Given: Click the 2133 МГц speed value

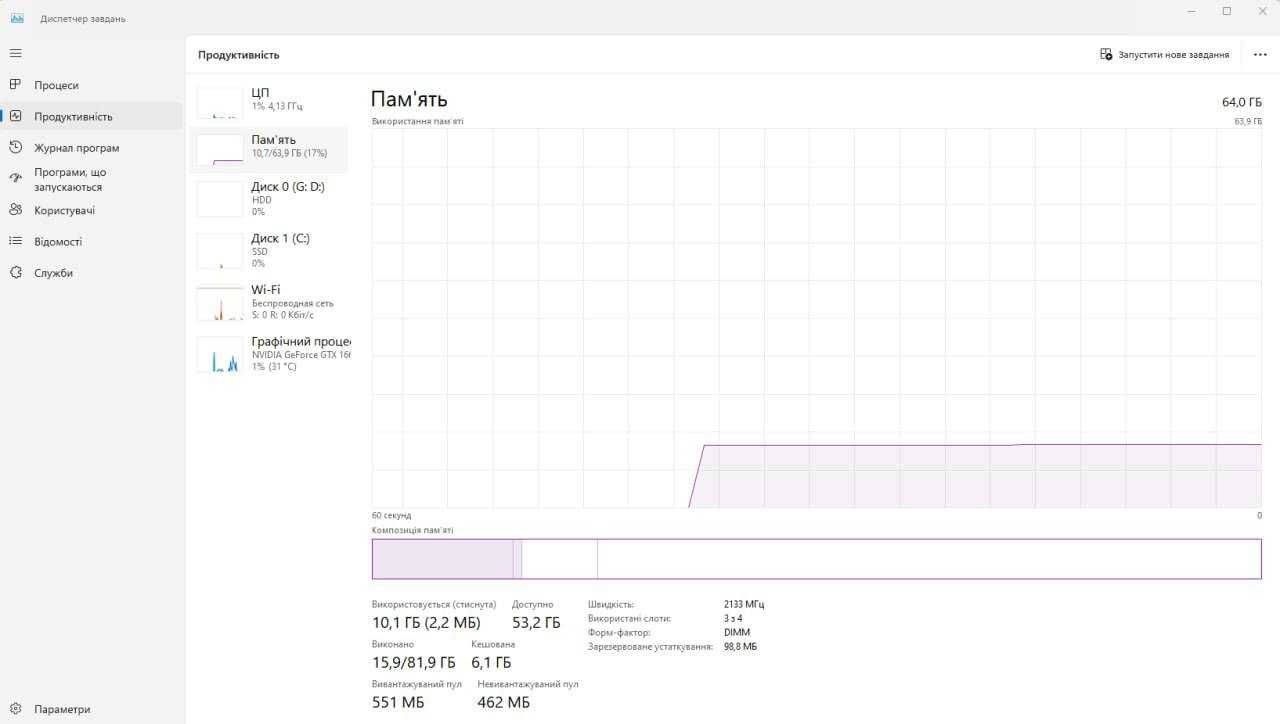Looking at the screenshot, I should pos(744,604).
